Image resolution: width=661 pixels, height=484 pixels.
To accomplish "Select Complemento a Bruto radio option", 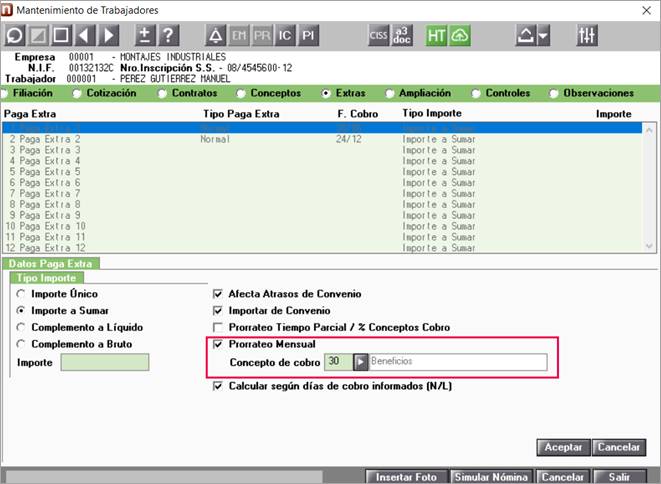I will click(x=74, y=344).
